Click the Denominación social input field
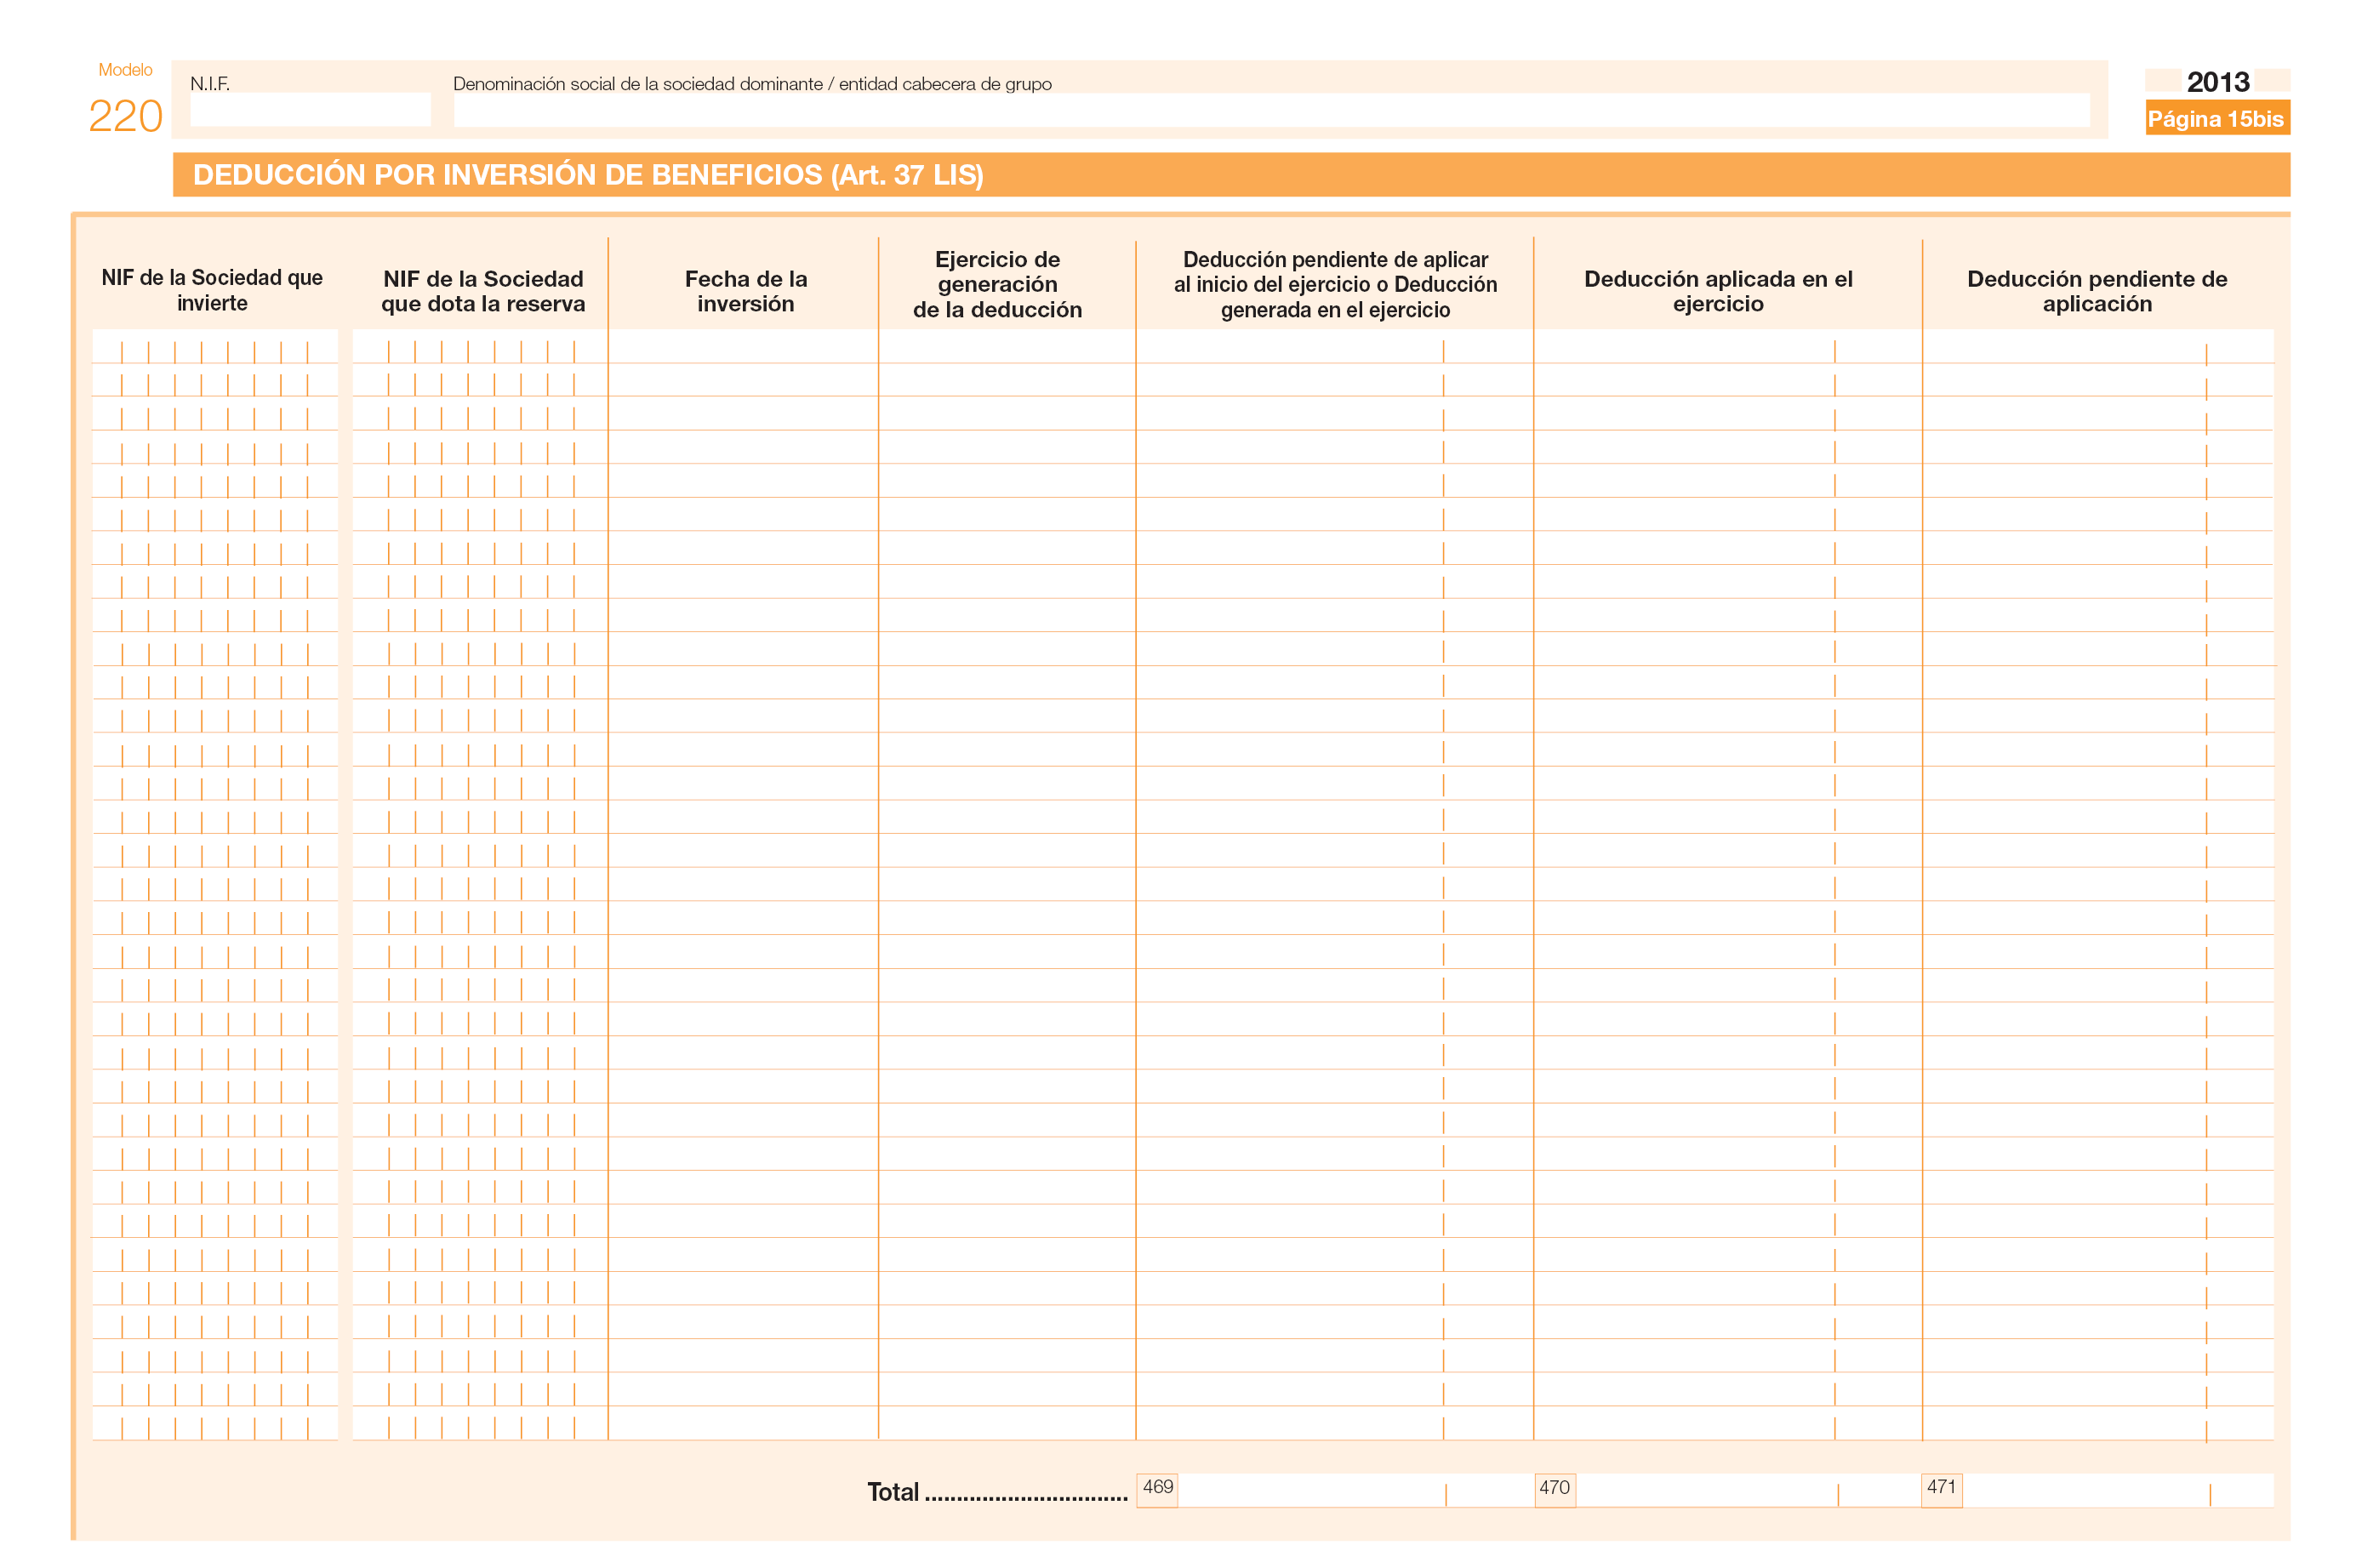 coord(1271,110)
